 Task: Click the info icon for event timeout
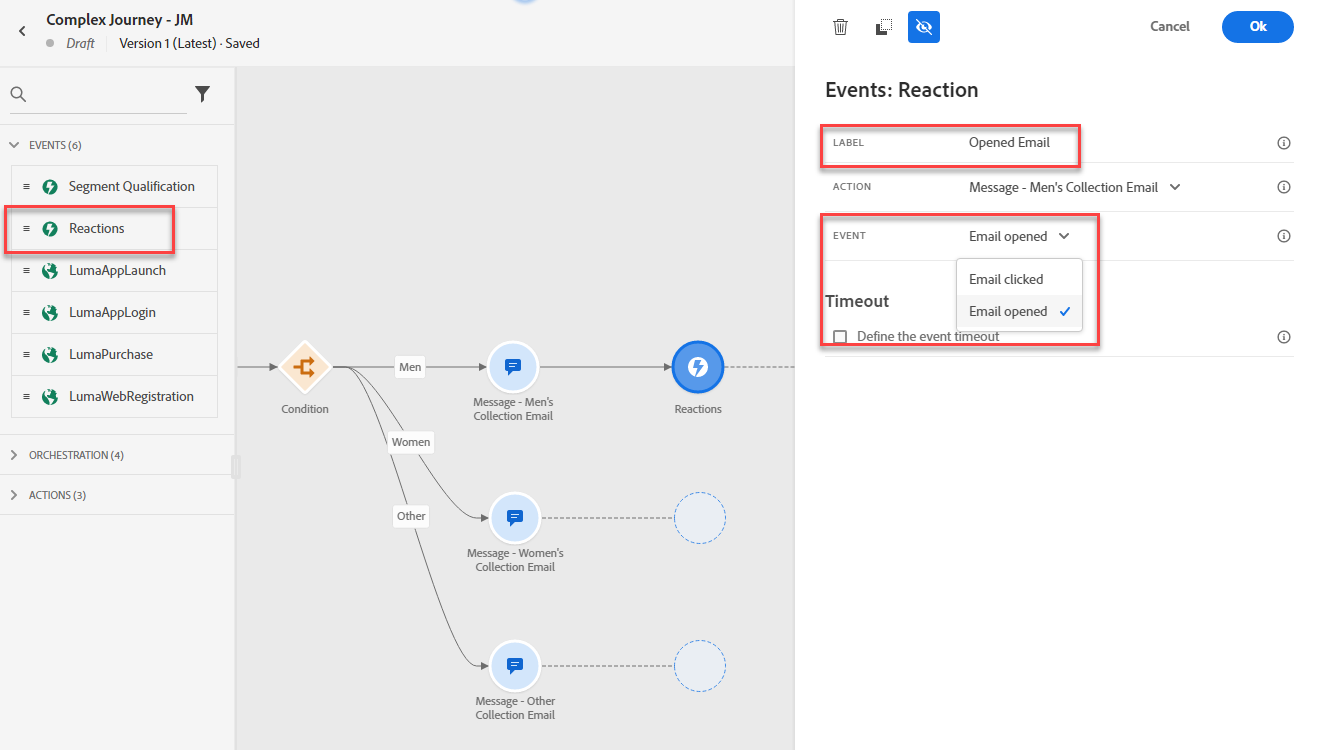pos(1284,337)
